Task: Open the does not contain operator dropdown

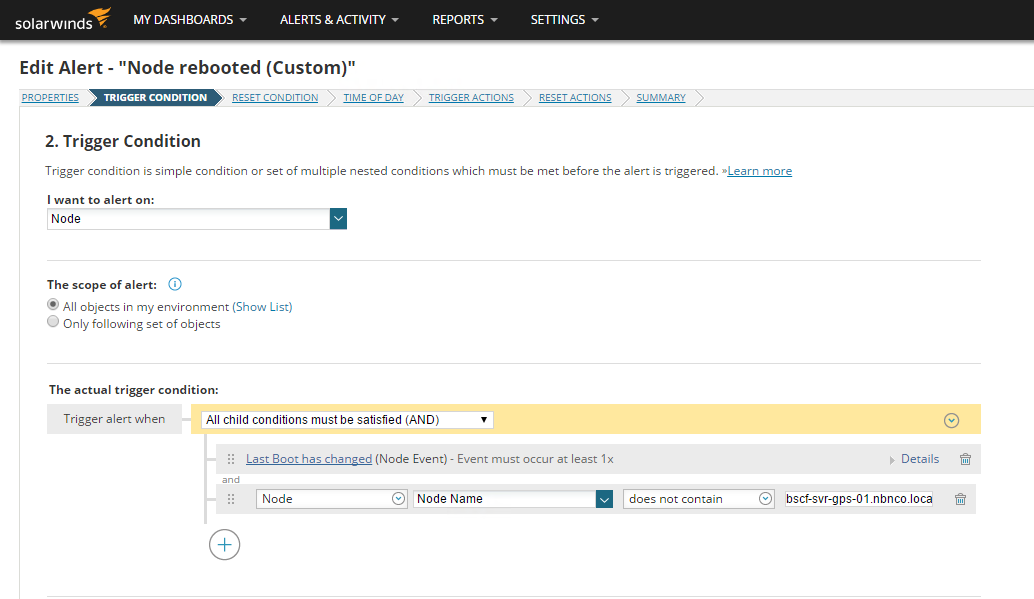Action: point(698,499)
